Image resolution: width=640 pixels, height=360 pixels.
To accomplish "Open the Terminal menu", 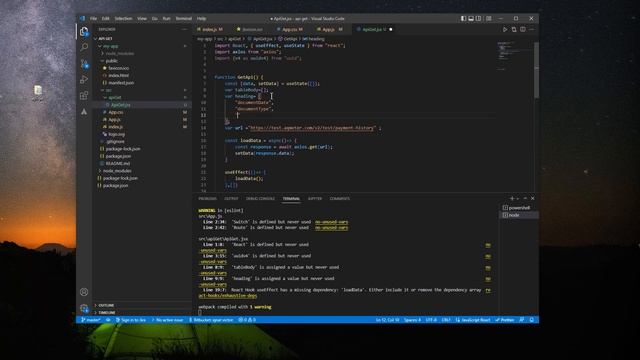I will (x=183, y=18).
